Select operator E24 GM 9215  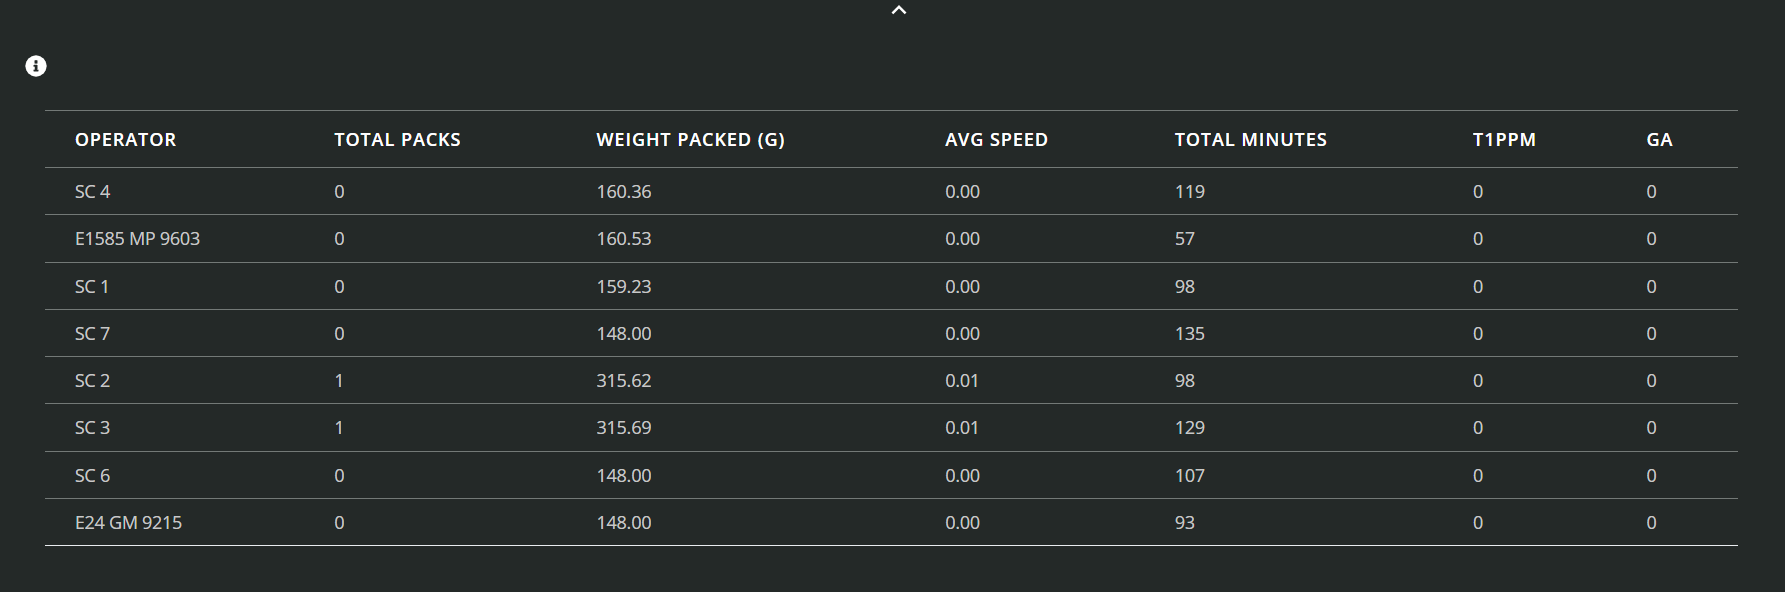tap(128, 523)
